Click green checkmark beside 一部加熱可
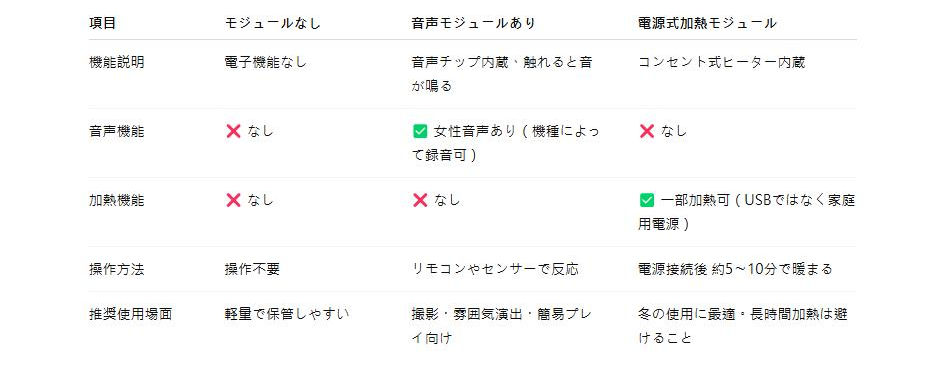 tap(647, 200)
